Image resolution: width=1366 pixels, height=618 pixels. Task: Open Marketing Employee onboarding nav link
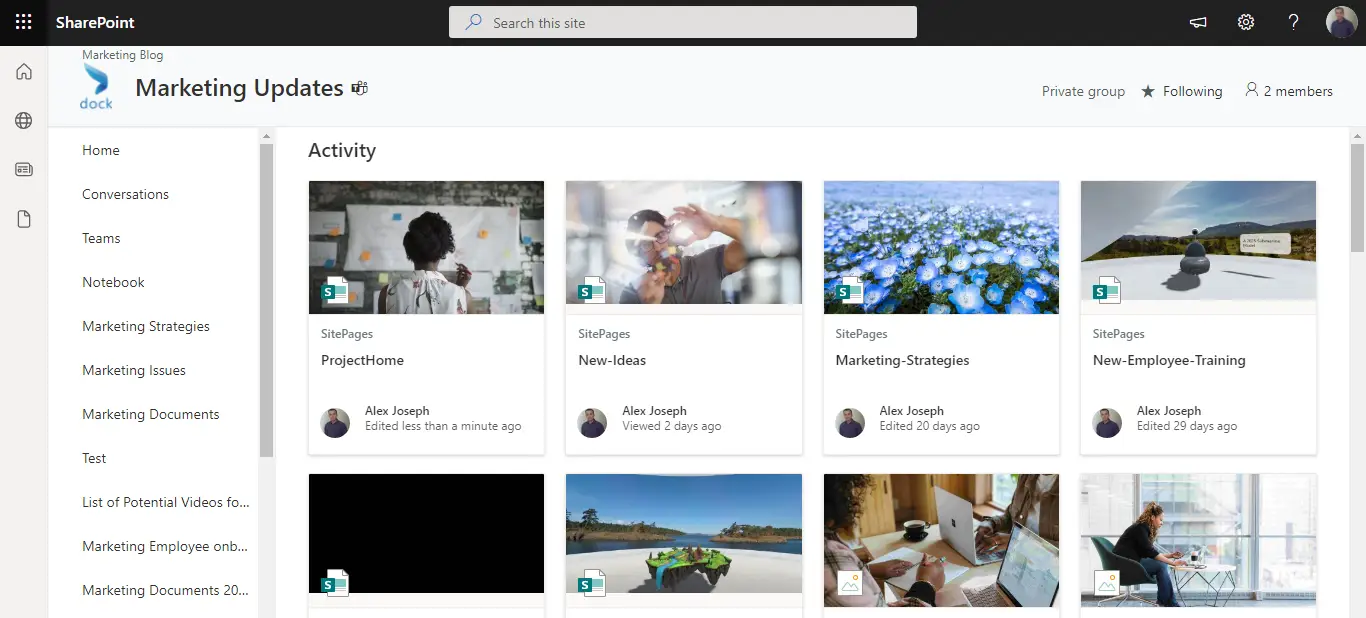point(165,546)
